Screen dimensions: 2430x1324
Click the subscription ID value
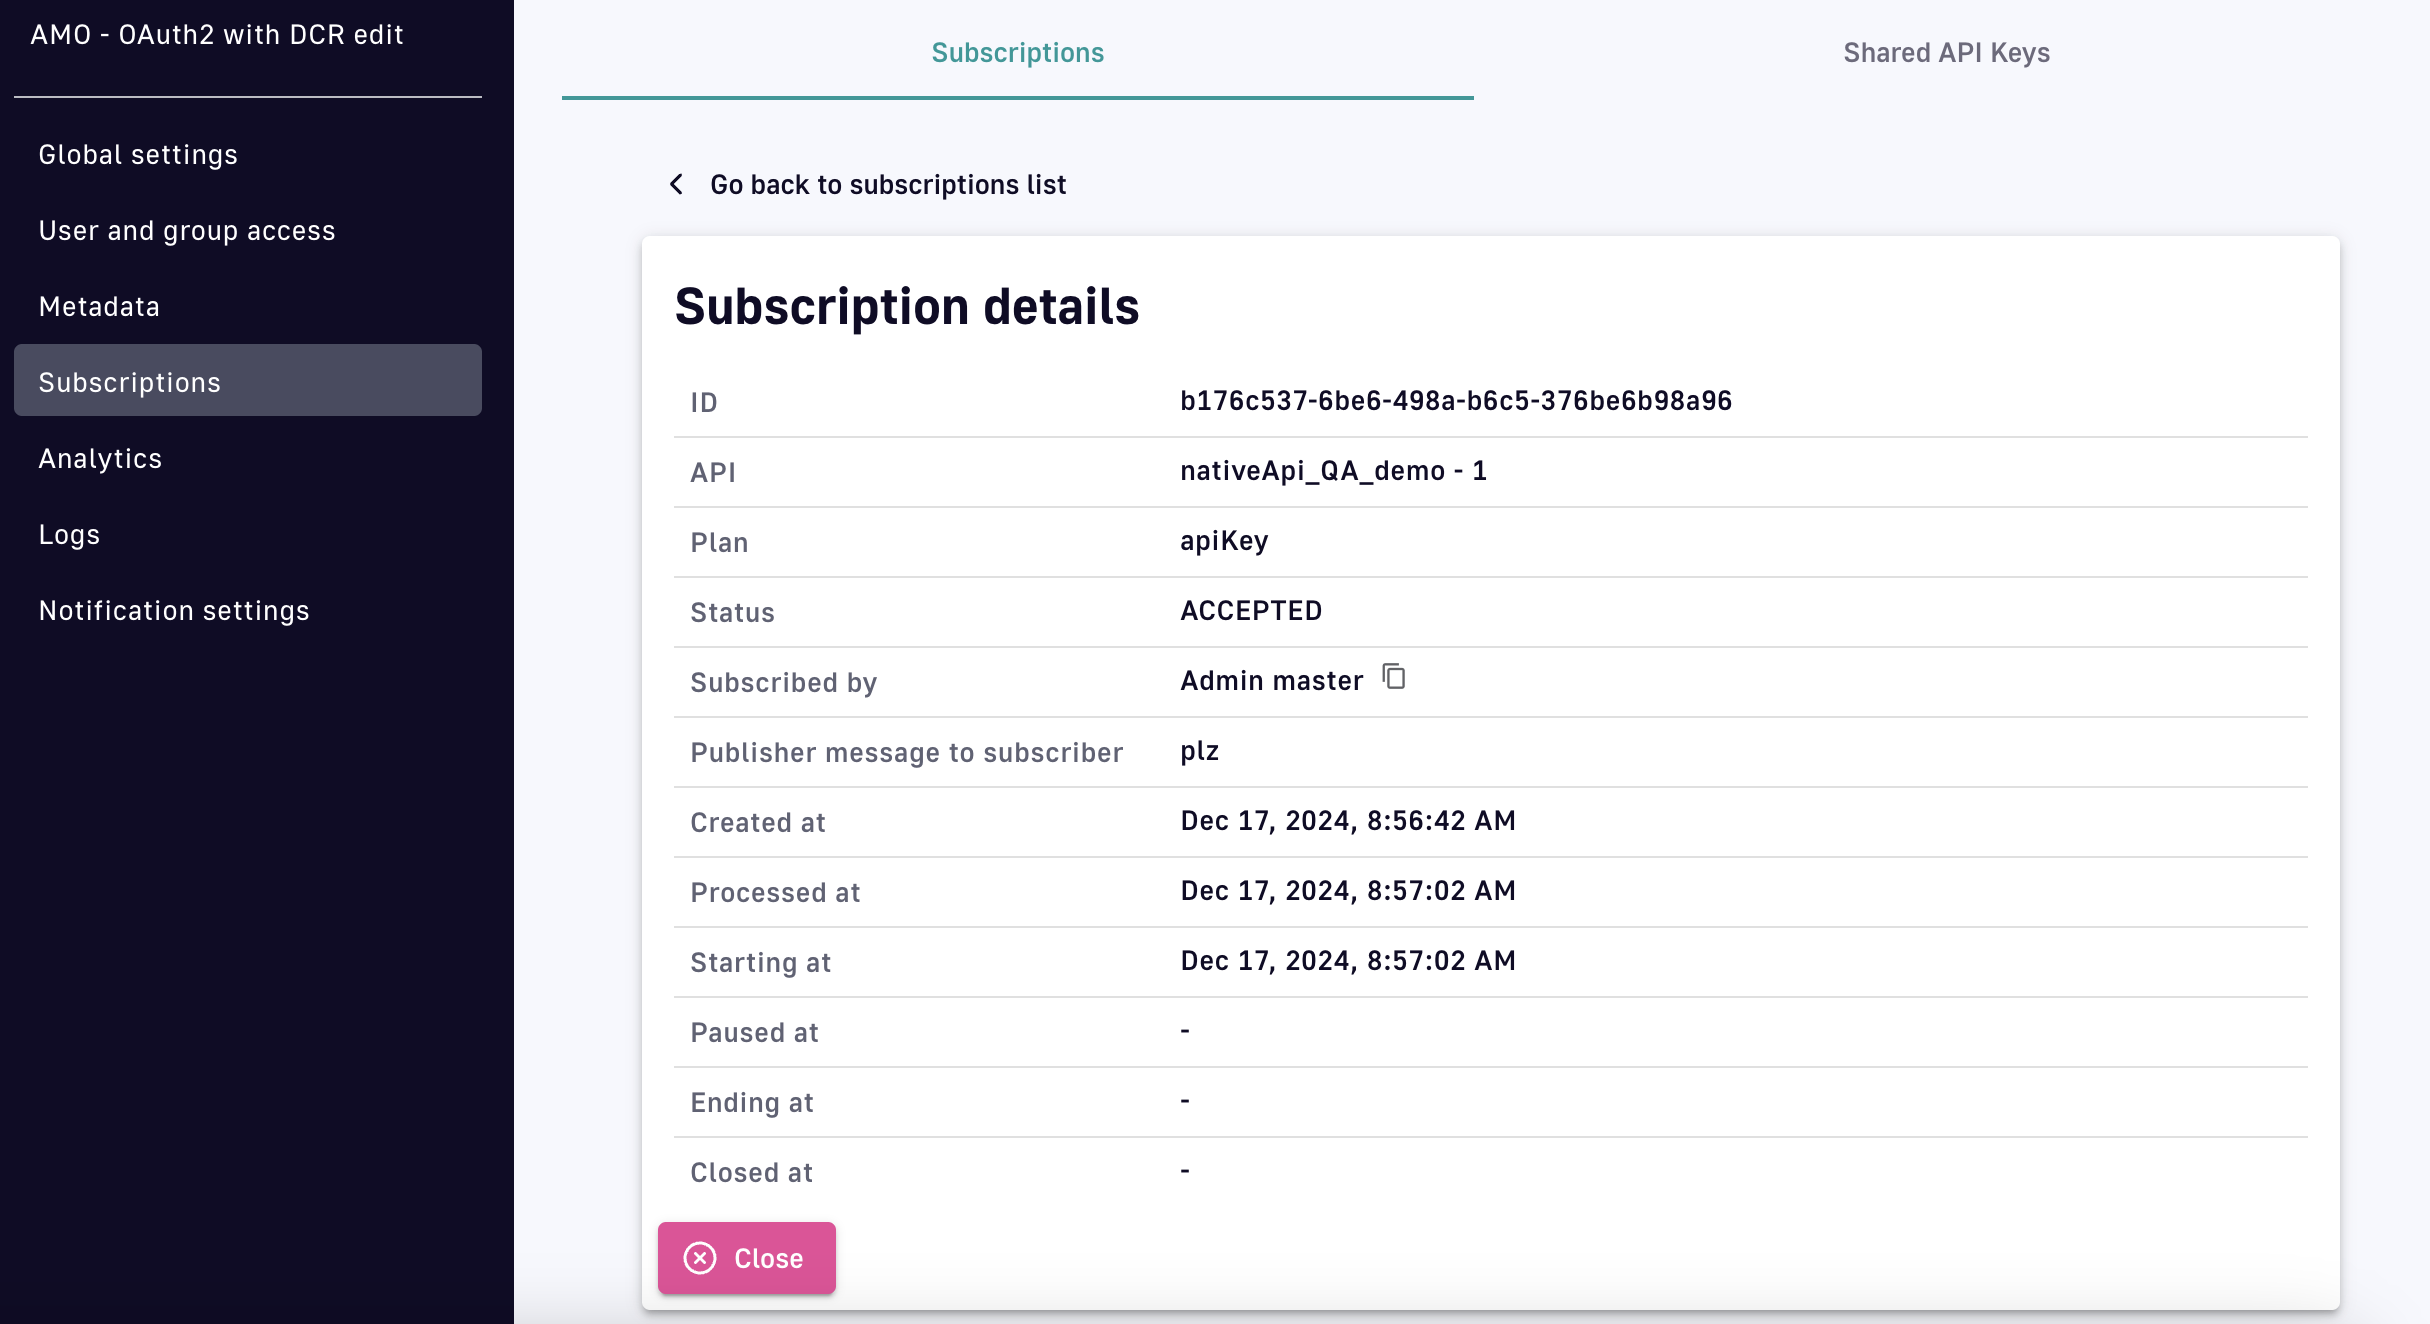(x=1455, y=401)
